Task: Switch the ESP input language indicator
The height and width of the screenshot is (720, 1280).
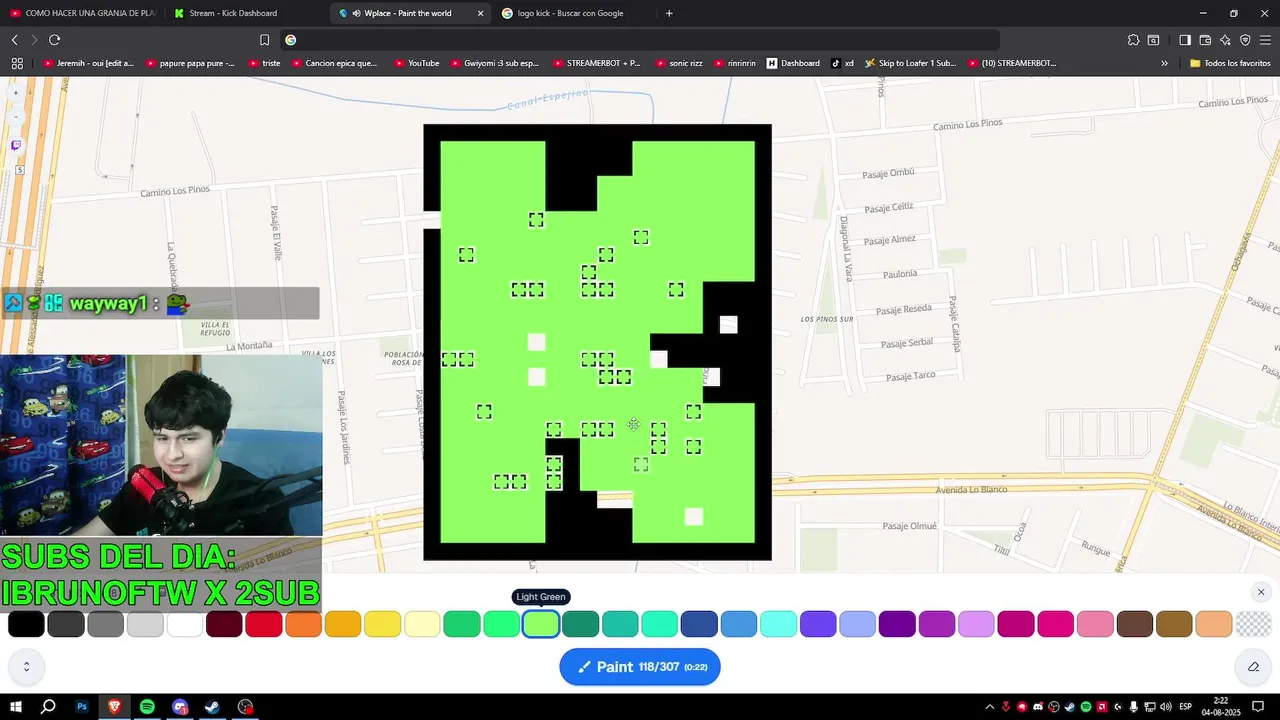Action: pos(1185,707)
